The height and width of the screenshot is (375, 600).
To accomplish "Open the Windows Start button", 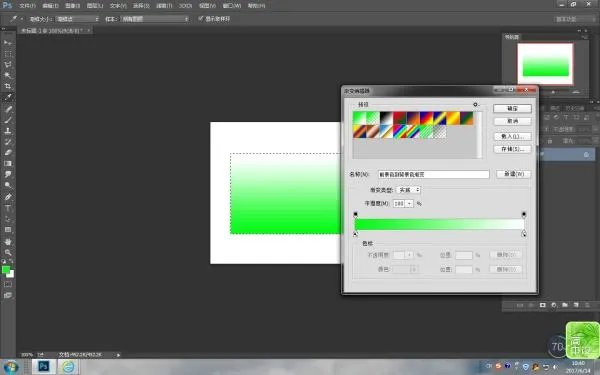I will (x=11, y=367).
